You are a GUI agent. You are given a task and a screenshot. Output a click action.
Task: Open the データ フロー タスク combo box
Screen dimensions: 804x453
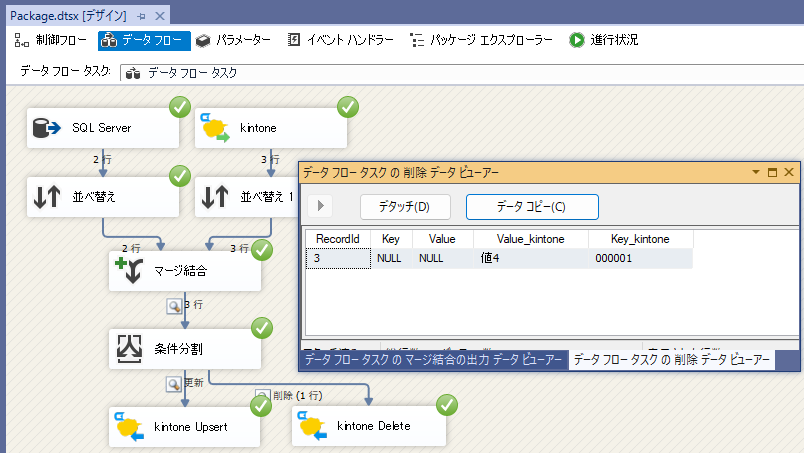coord(461,73)
